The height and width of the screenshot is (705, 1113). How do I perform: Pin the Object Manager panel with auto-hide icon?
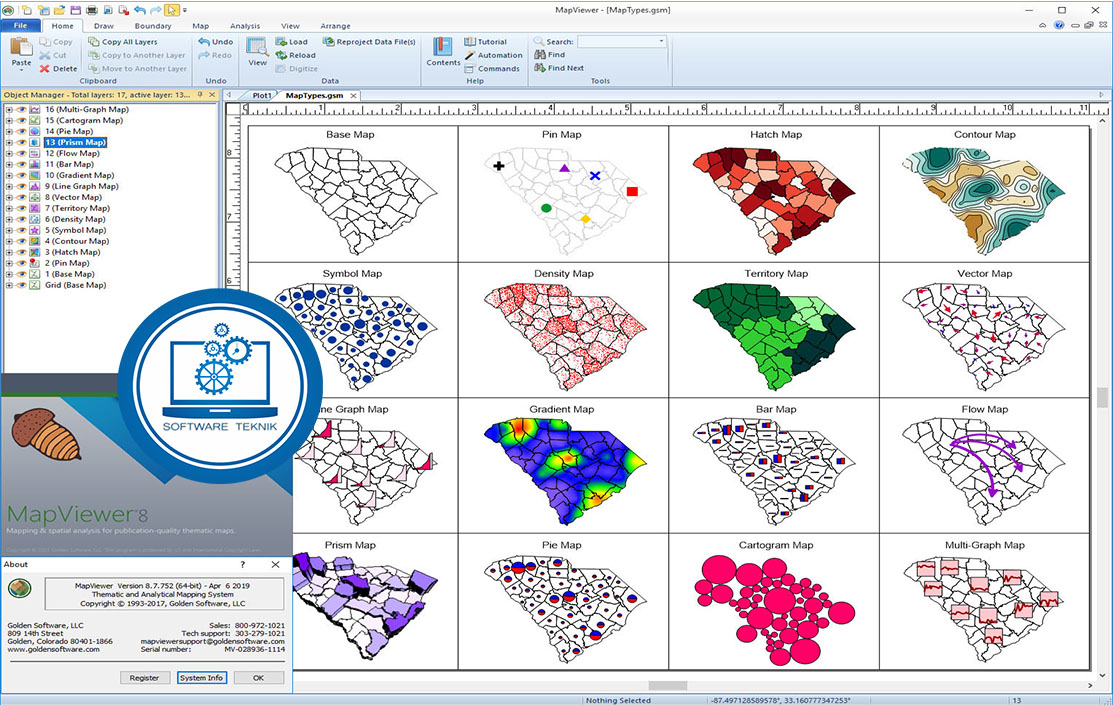[x=200, y=94]
